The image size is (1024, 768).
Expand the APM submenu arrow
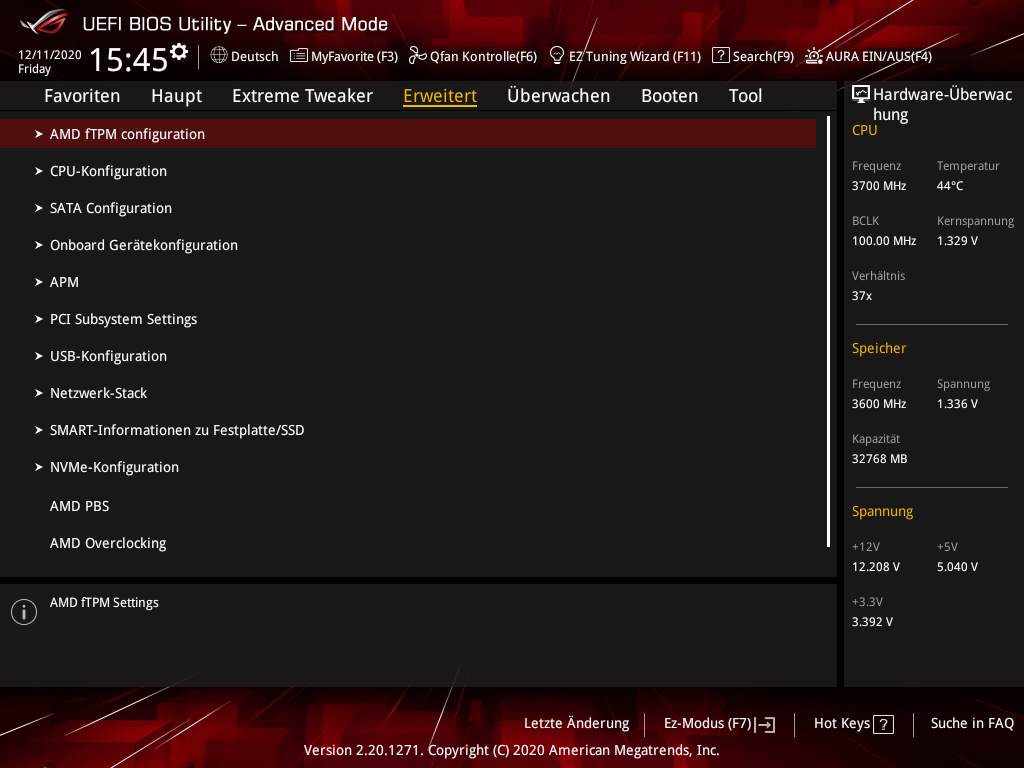click(39, 282)
